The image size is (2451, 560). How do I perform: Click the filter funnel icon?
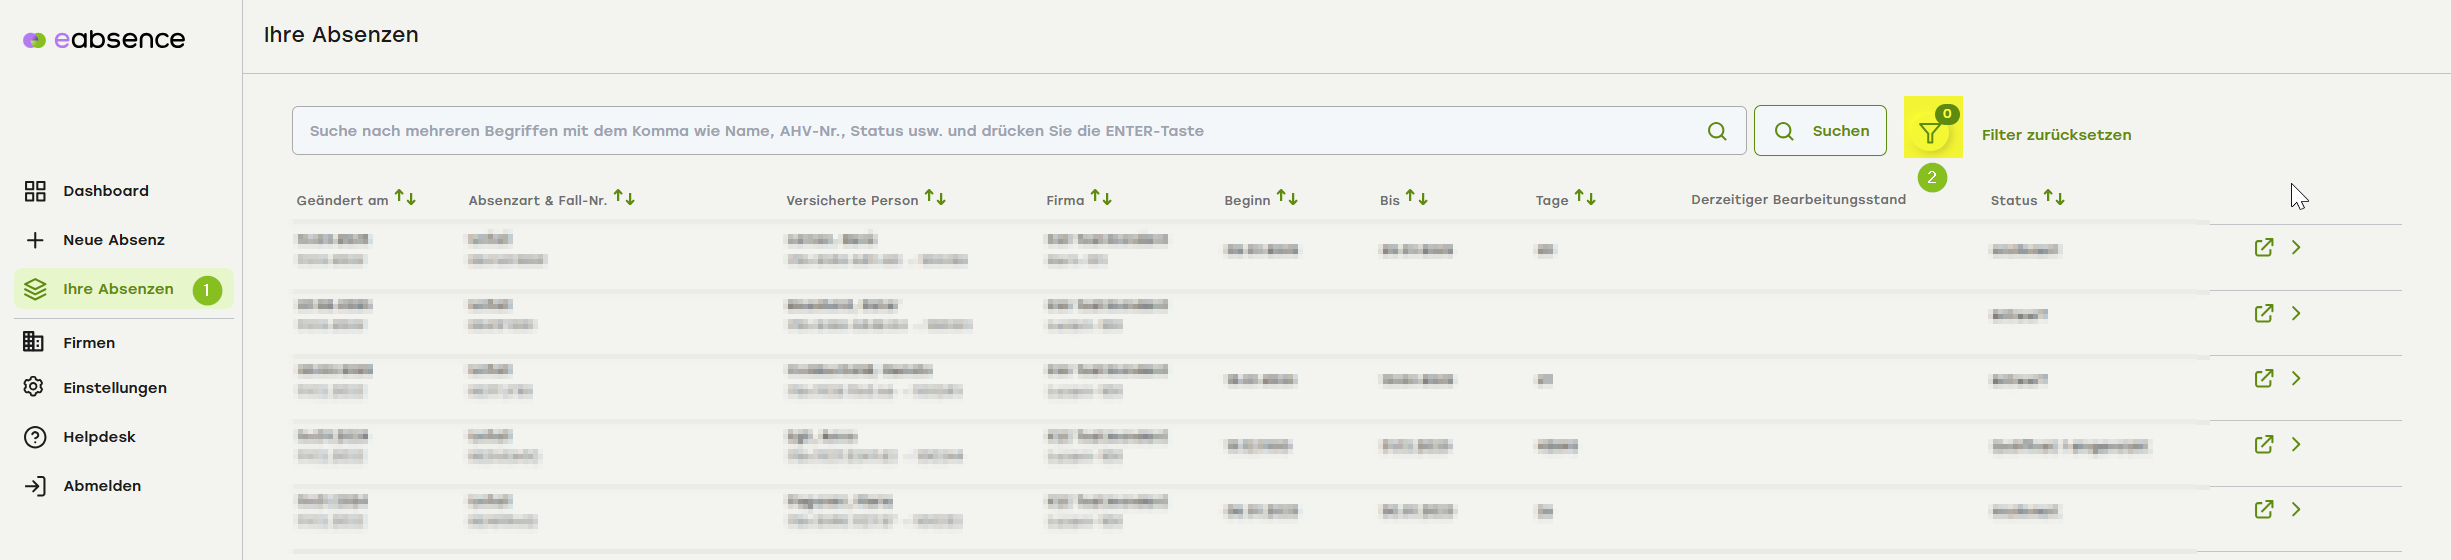click(x=1930, y=132)
